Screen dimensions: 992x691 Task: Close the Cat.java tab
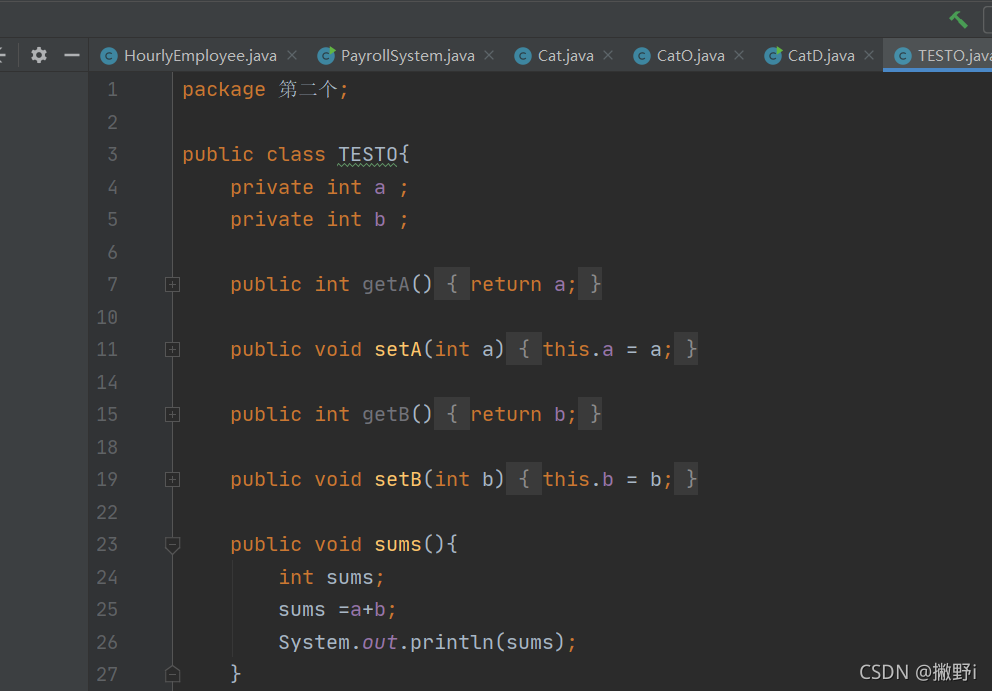(608, 55)
